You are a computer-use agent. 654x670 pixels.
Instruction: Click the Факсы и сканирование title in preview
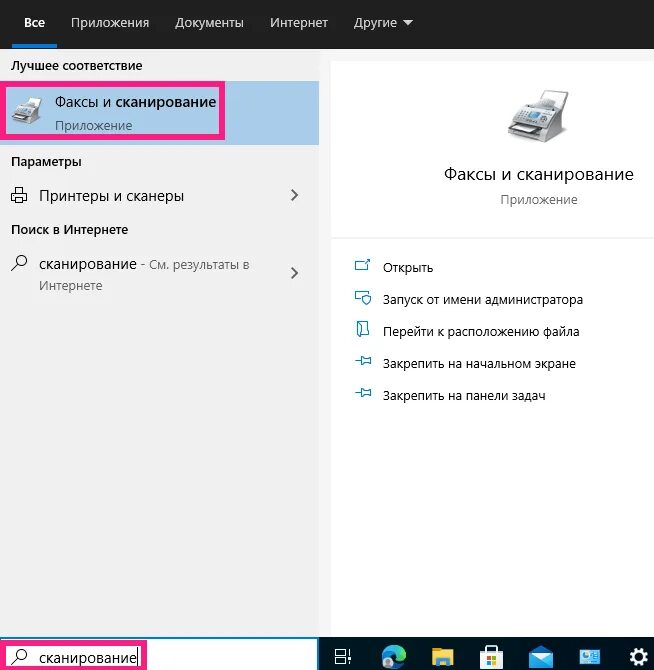tap(539, 174)
